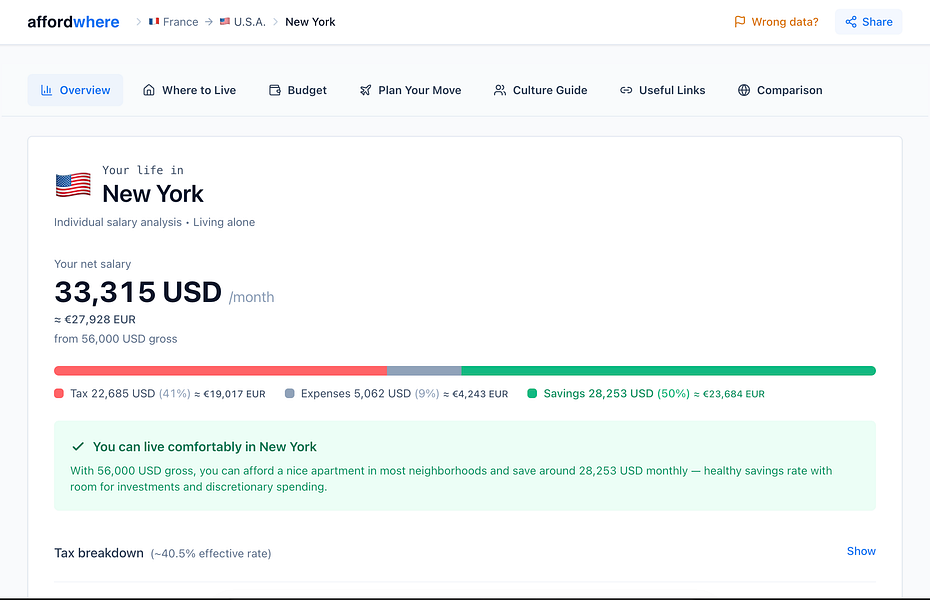The width and height of the screenshot is (930, 600).
Task: Click the US flag icon in breadcrumb
Action: [225, 21]
